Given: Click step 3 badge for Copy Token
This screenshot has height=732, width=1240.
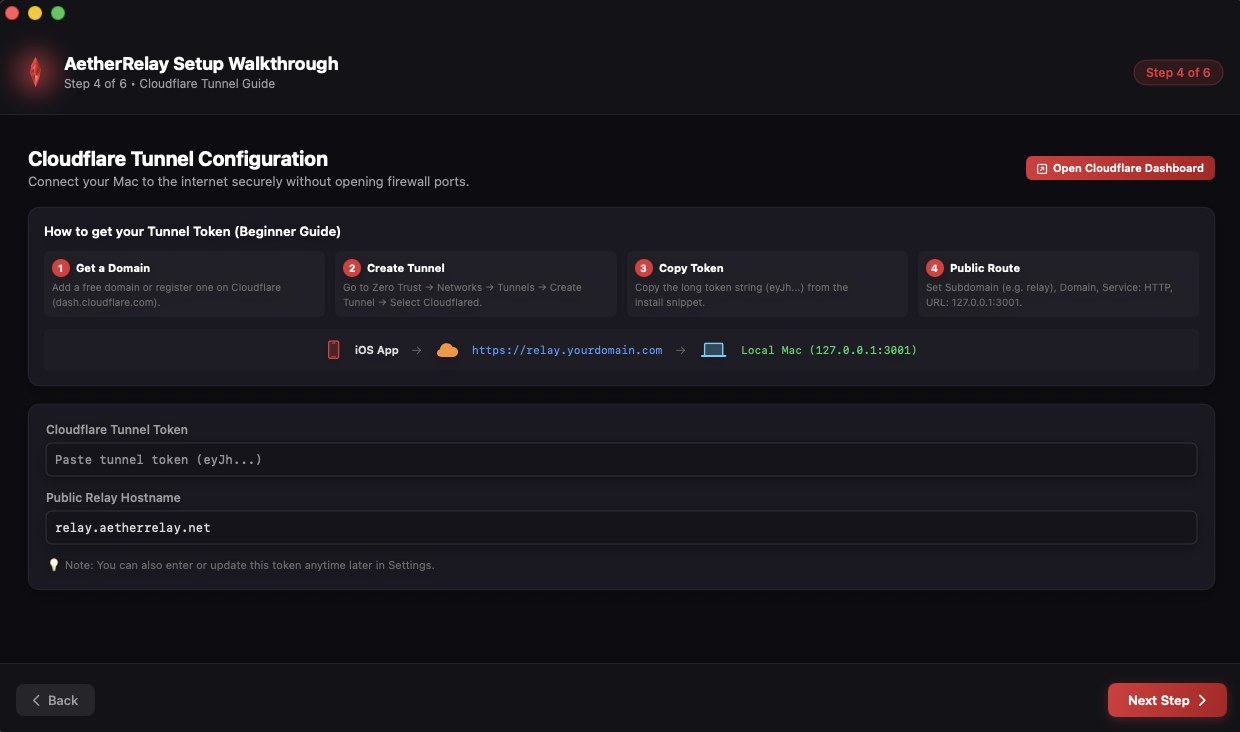Looking at the screenshot, I should tap(644, 268).
